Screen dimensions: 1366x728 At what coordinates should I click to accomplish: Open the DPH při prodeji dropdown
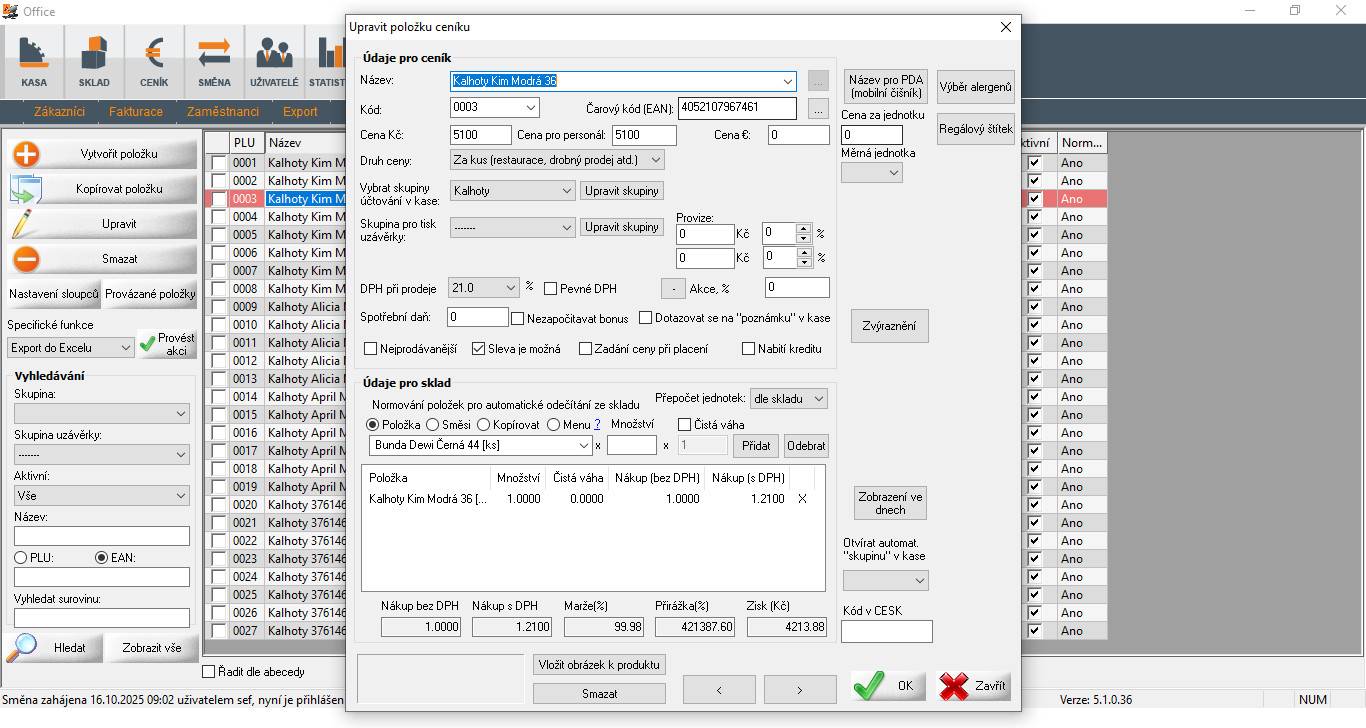tap(511, 288)
